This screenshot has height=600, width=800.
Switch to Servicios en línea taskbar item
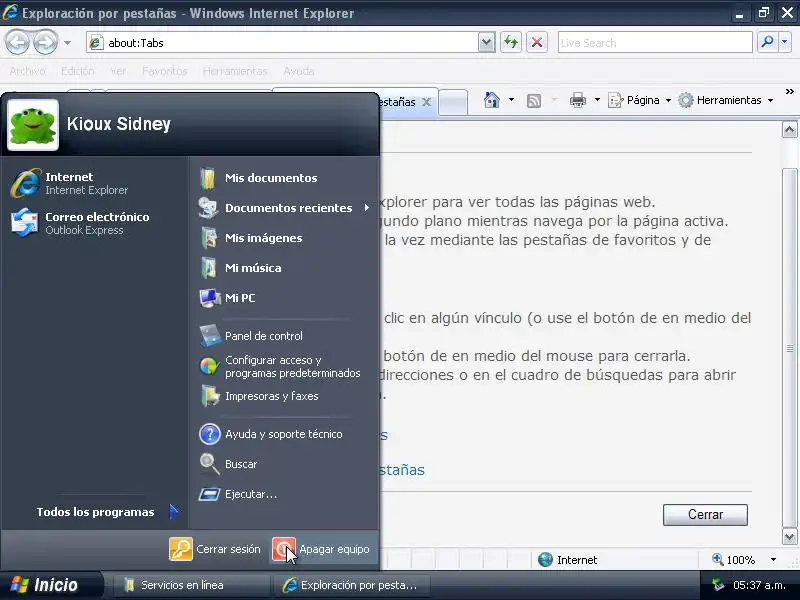click(x=191, y=585)
